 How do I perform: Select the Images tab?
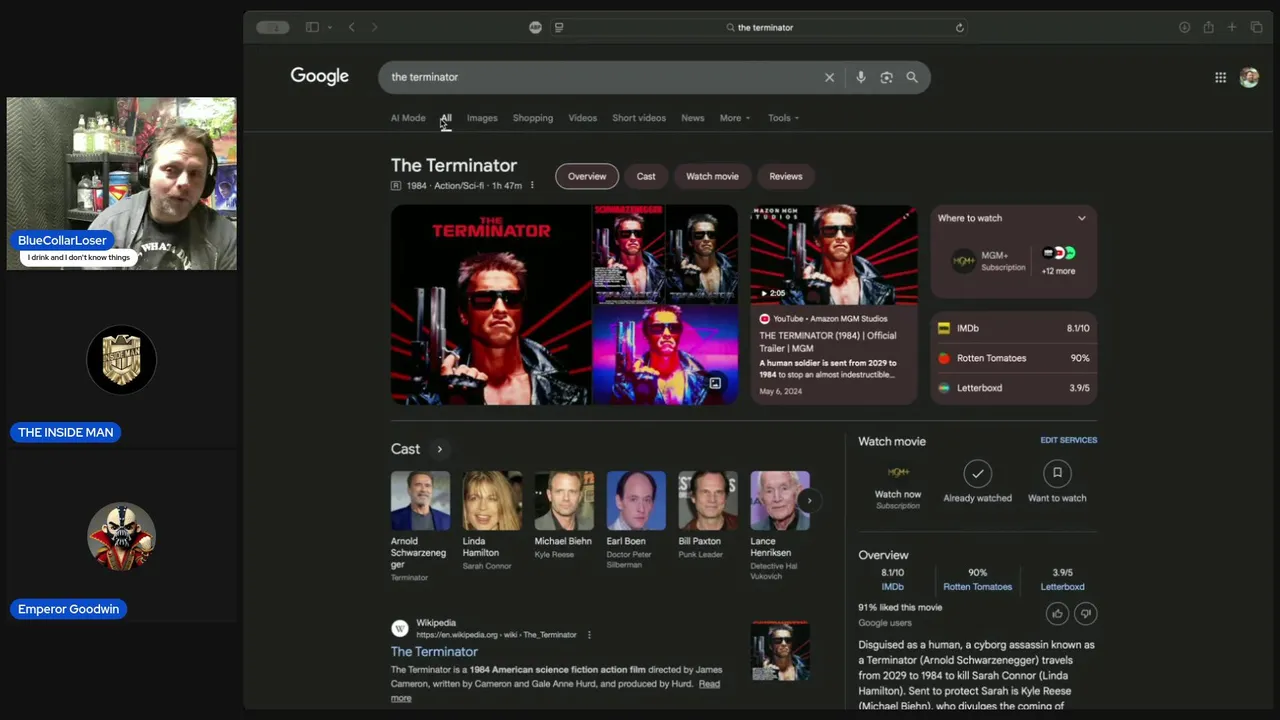(482, 118)
